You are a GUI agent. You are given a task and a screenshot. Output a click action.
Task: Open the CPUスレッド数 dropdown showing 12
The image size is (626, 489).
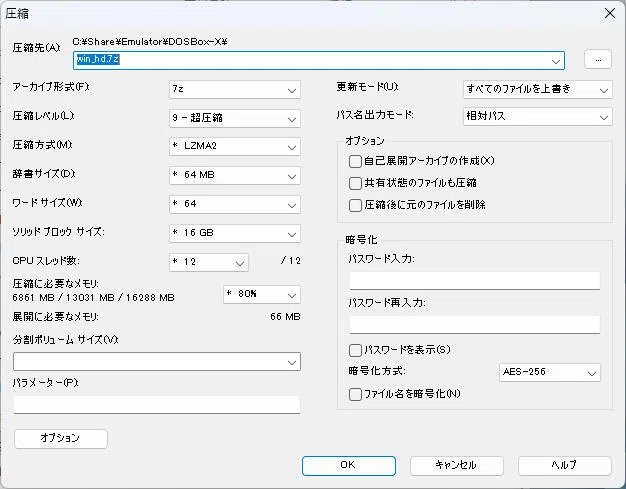(x=209, y=262)
